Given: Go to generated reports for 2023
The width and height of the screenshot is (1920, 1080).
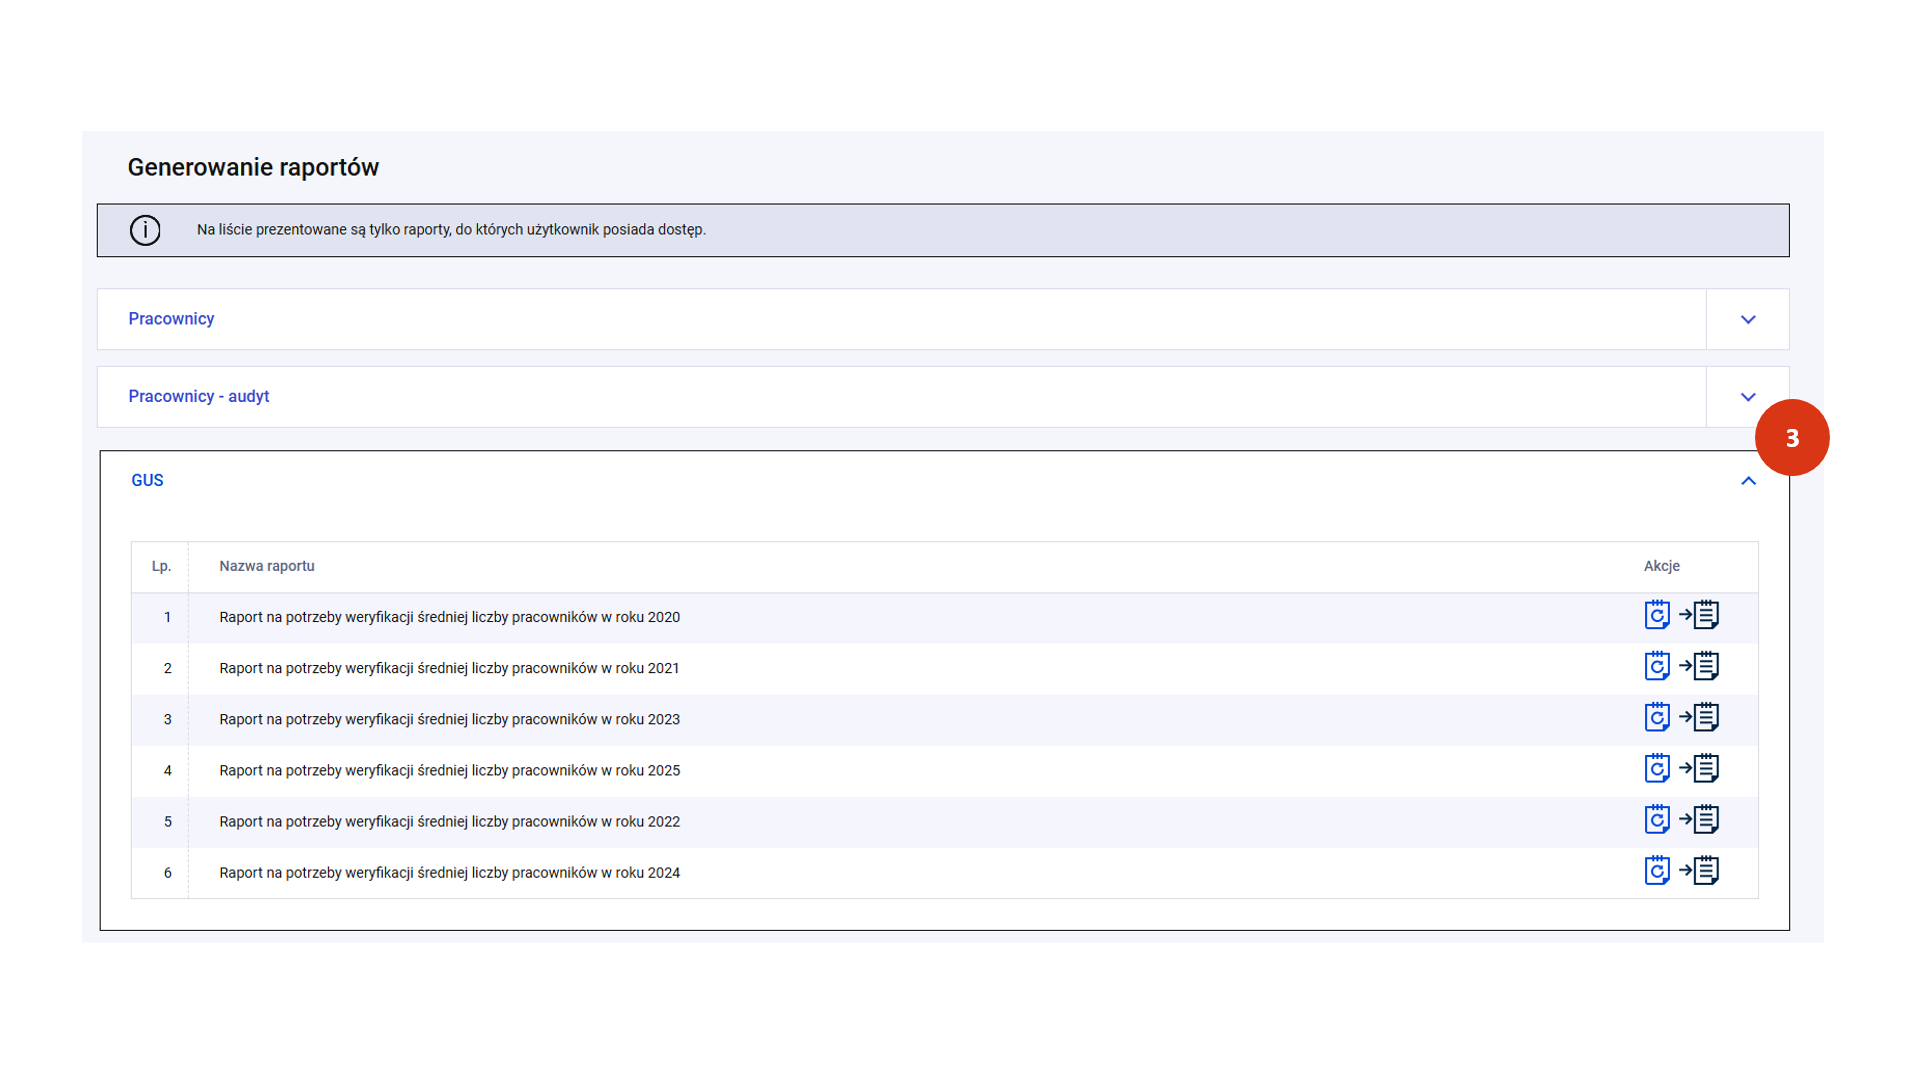Looking at the screenshot, I should point(1700,717).
